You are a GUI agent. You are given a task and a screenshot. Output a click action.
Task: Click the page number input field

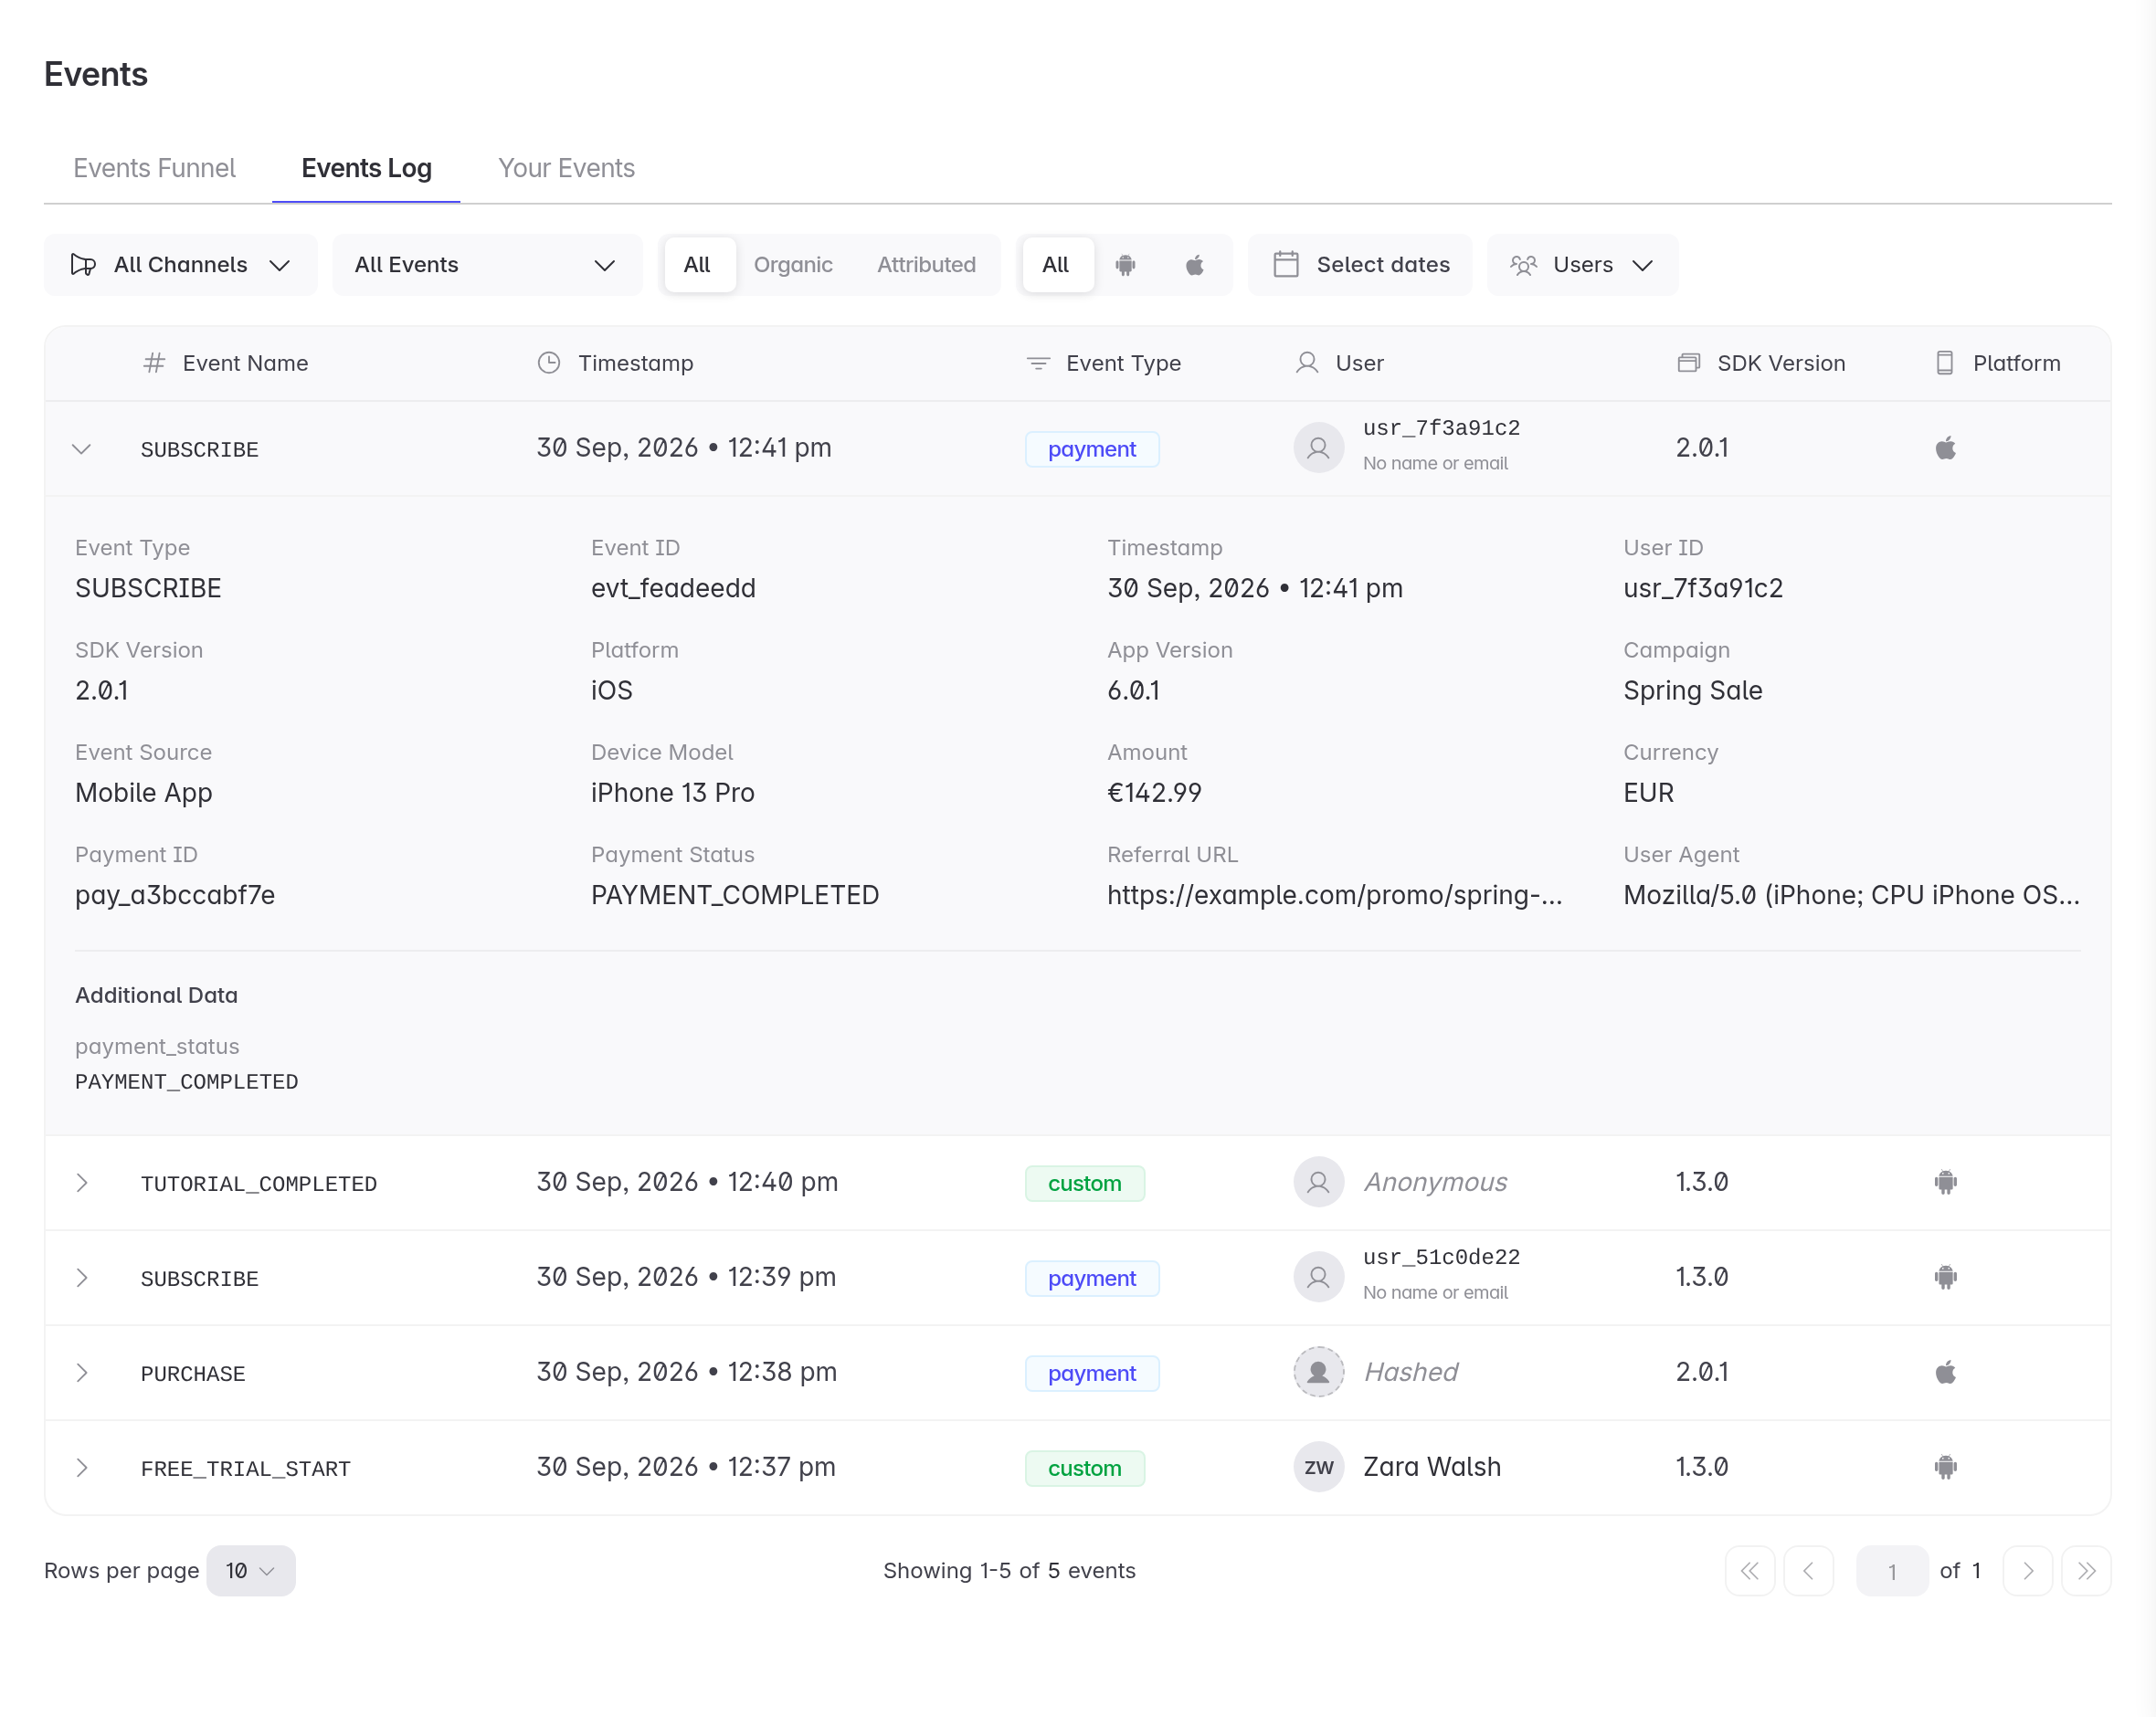pos(1891,1571)
